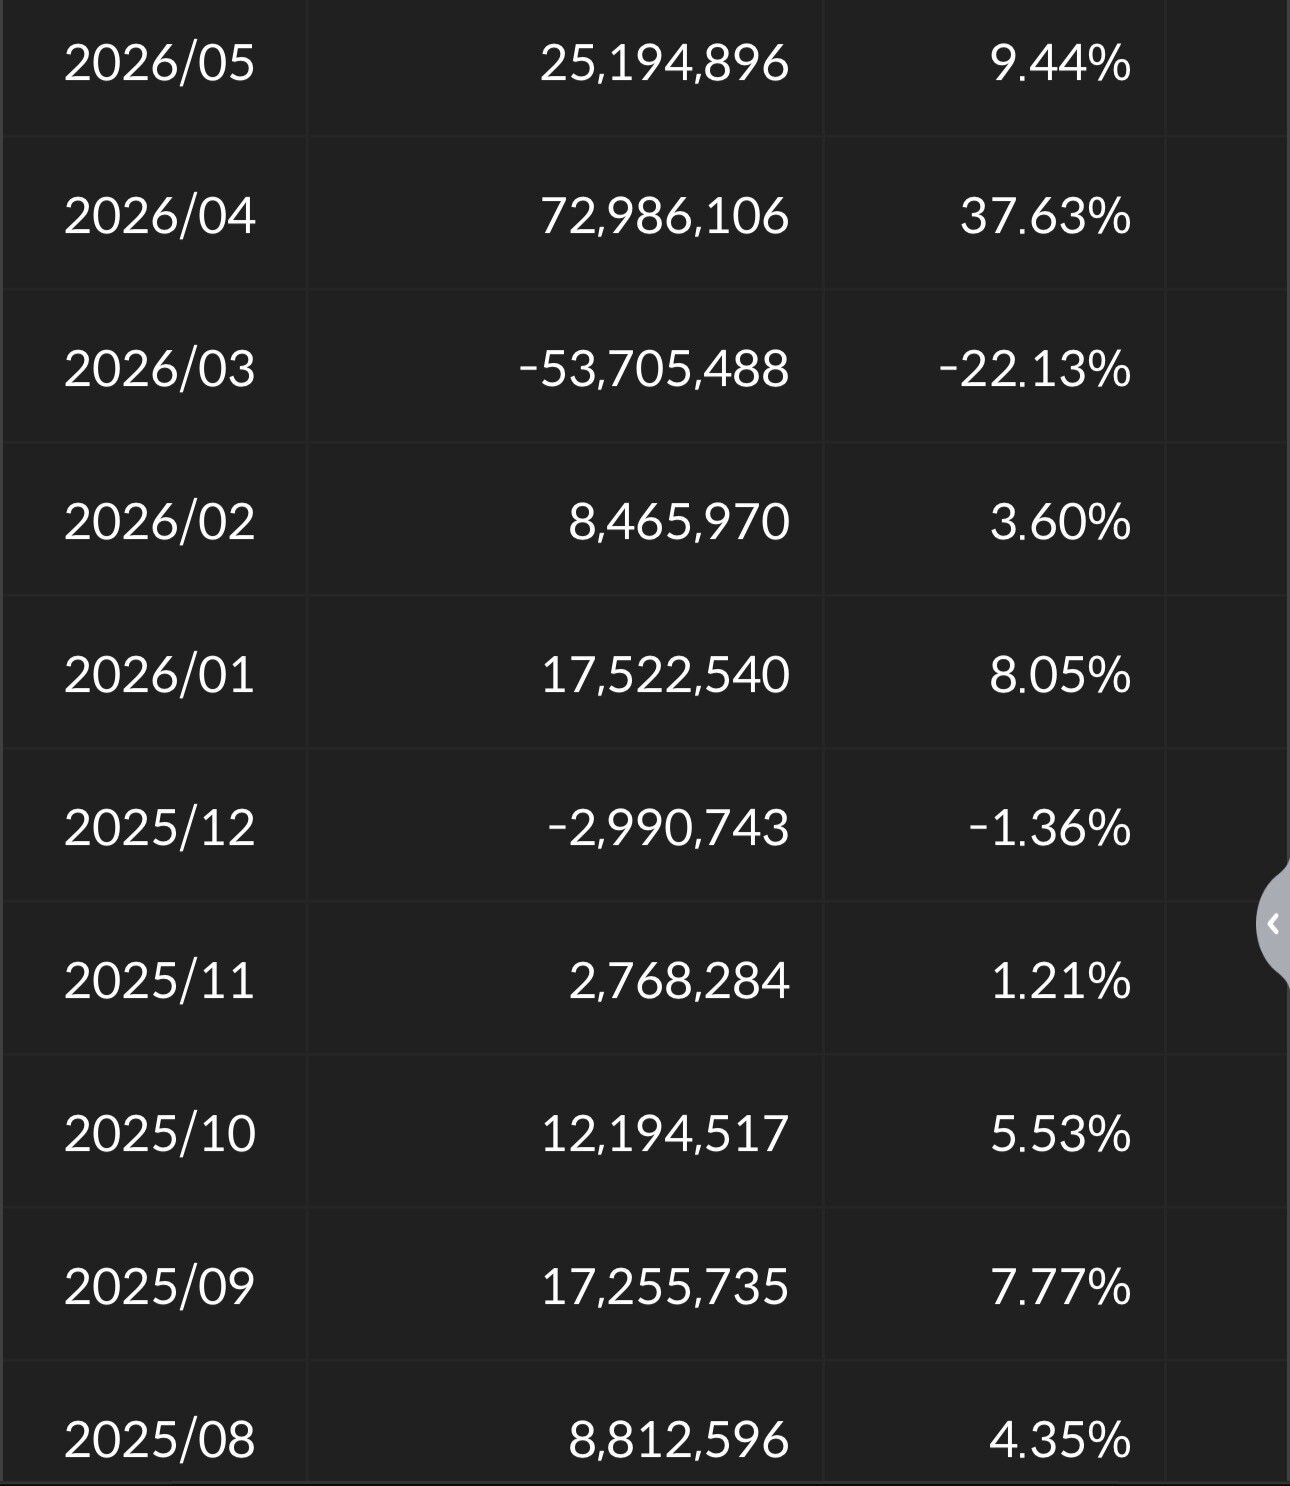
Task: Click the 2025/12 date cell
Action: [x=159, y=828]
